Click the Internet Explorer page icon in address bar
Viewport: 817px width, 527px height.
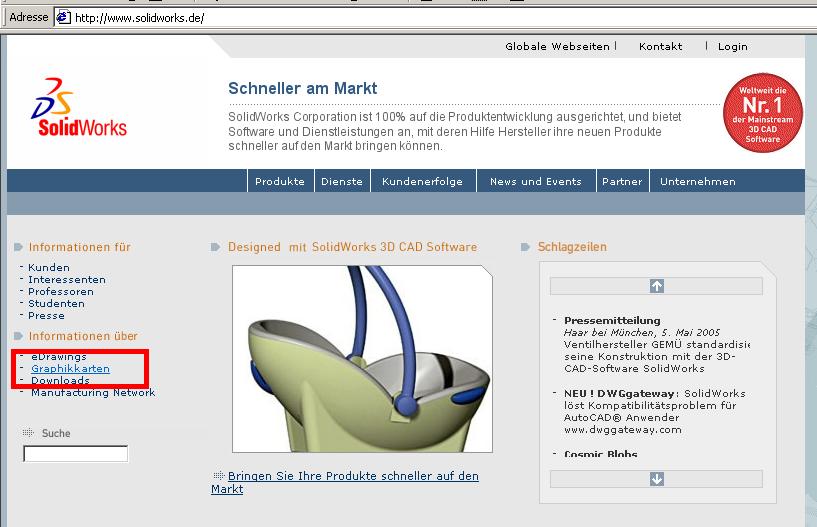pyautogui.click(x=64, y=17)
